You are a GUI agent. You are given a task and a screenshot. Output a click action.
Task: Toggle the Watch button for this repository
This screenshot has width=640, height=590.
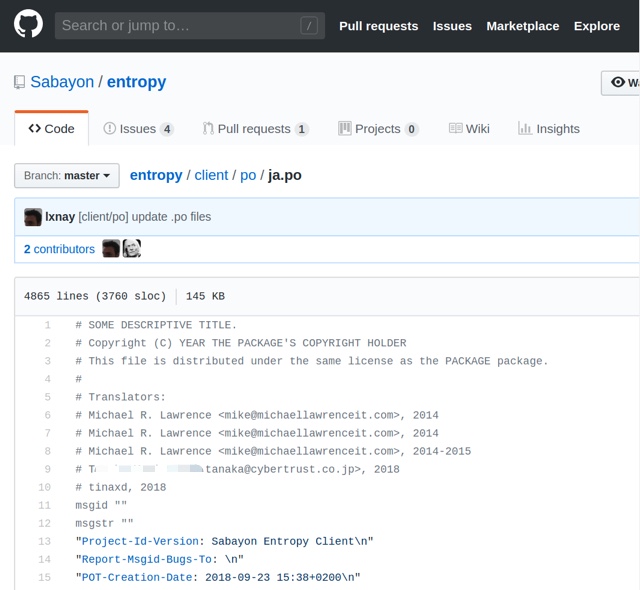click(x=621, y=82)
